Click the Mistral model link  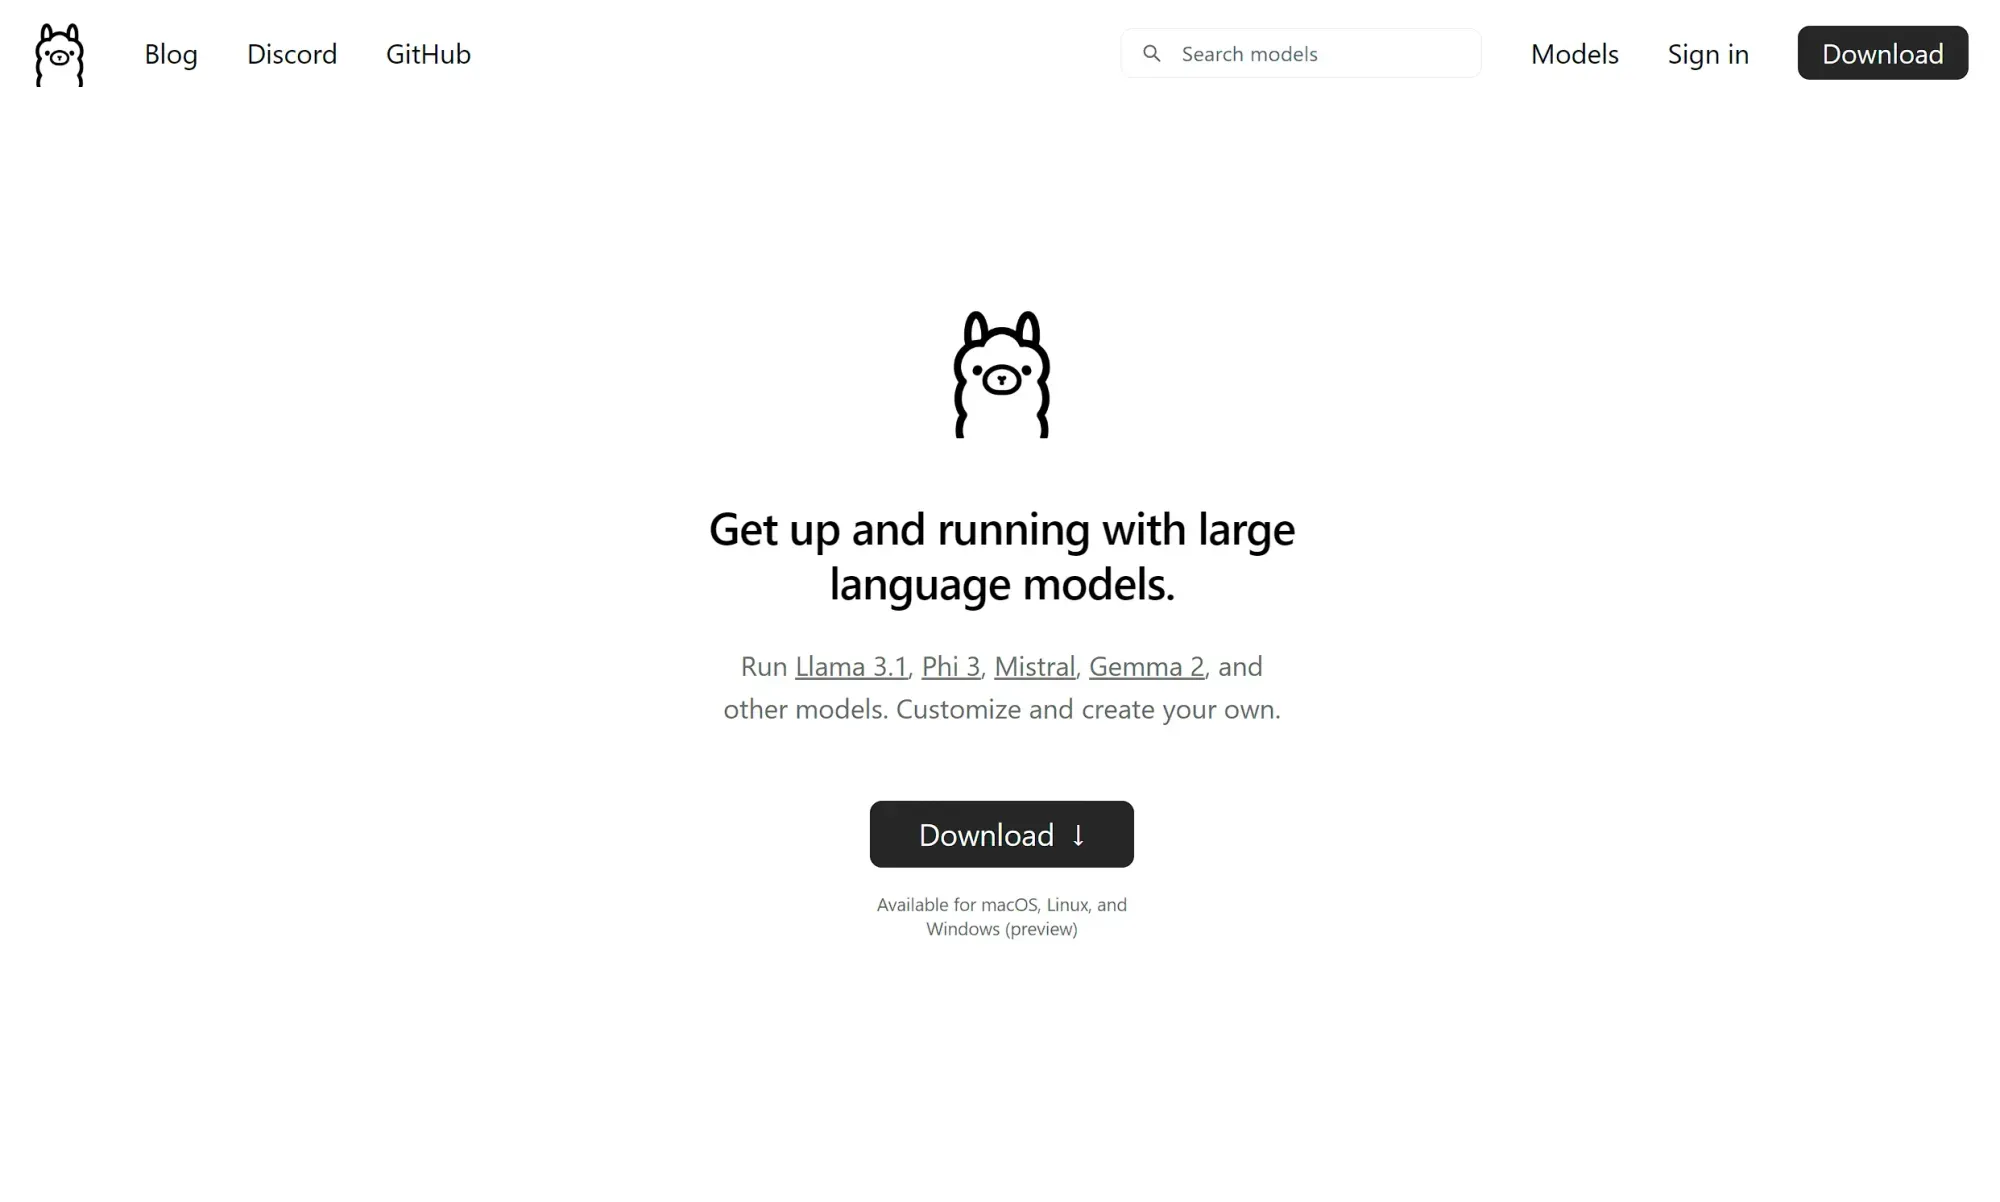[x=1034, y=665]
